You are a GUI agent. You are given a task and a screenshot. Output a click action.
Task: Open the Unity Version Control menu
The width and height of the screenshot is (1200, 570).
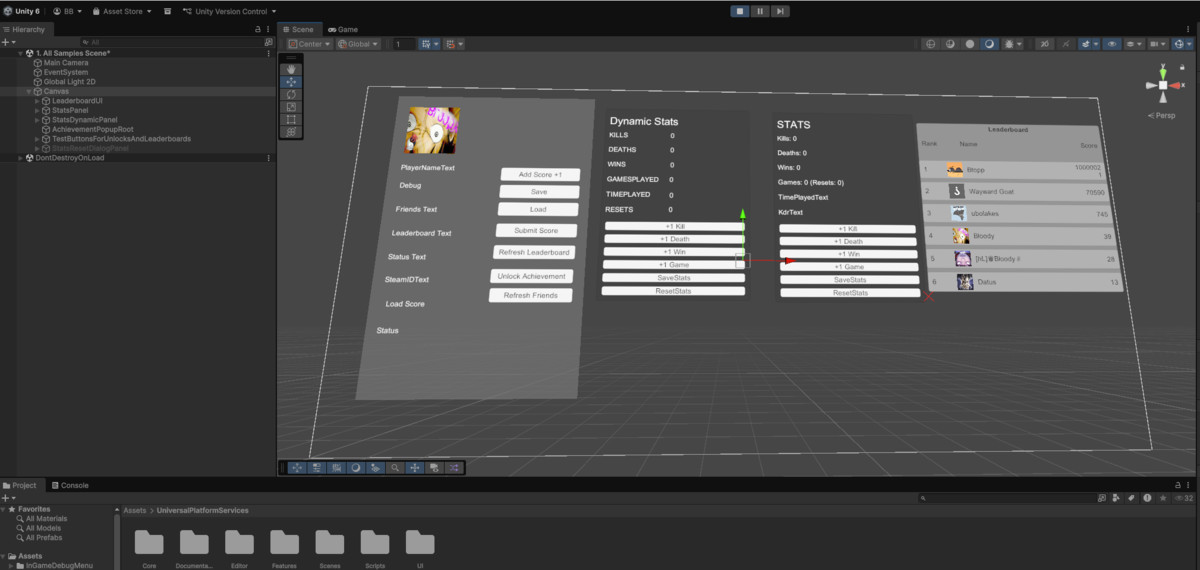232,11
